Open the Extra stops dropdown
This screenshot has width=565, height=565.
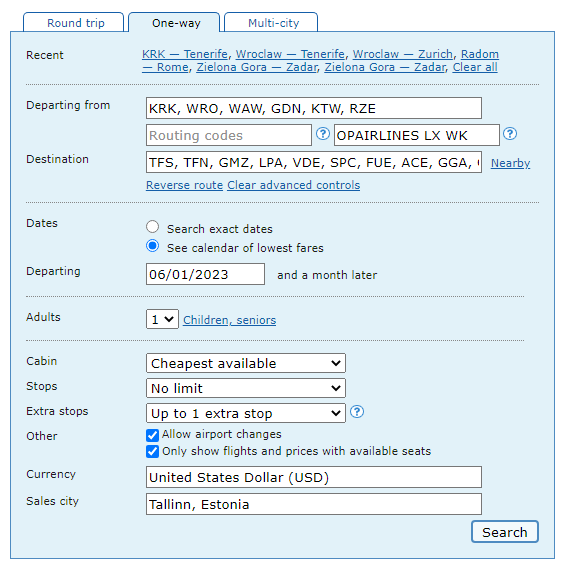tap(246, 413)
